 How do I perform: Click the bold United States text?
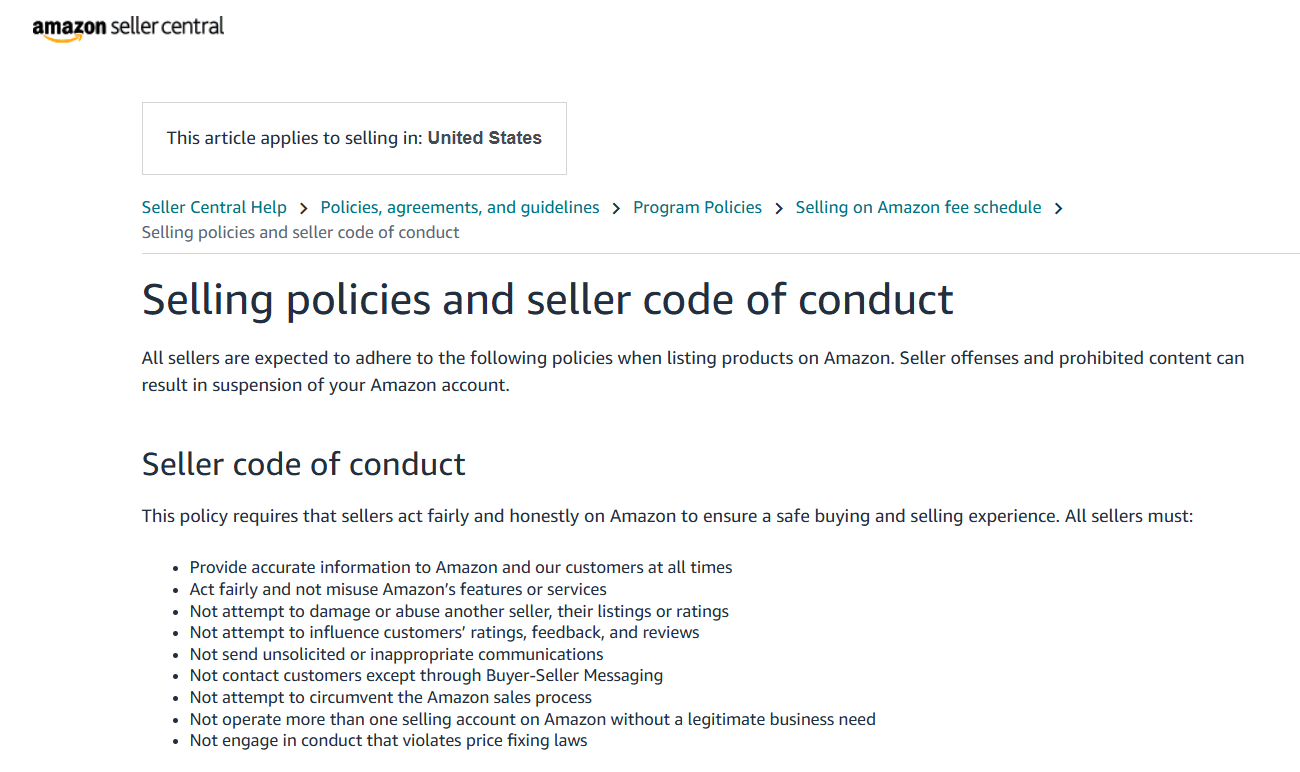click(485, 138)
